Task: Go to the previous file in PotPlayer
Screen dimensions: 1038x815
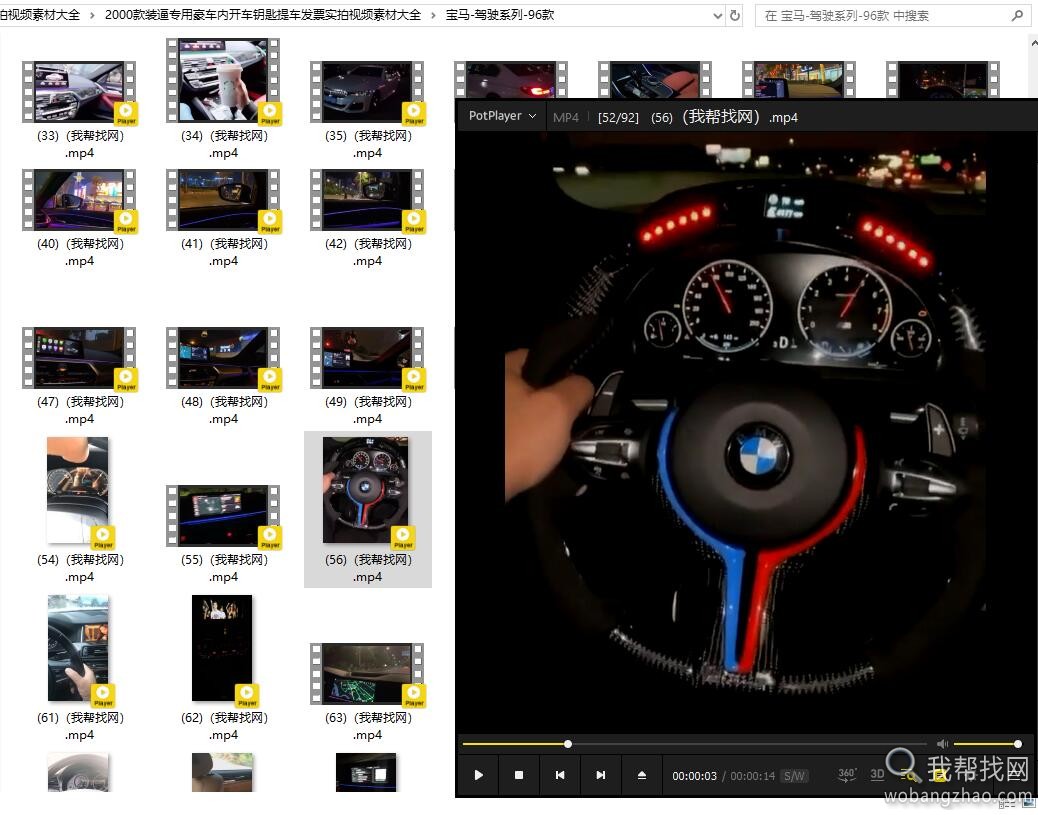Action: 560,775
